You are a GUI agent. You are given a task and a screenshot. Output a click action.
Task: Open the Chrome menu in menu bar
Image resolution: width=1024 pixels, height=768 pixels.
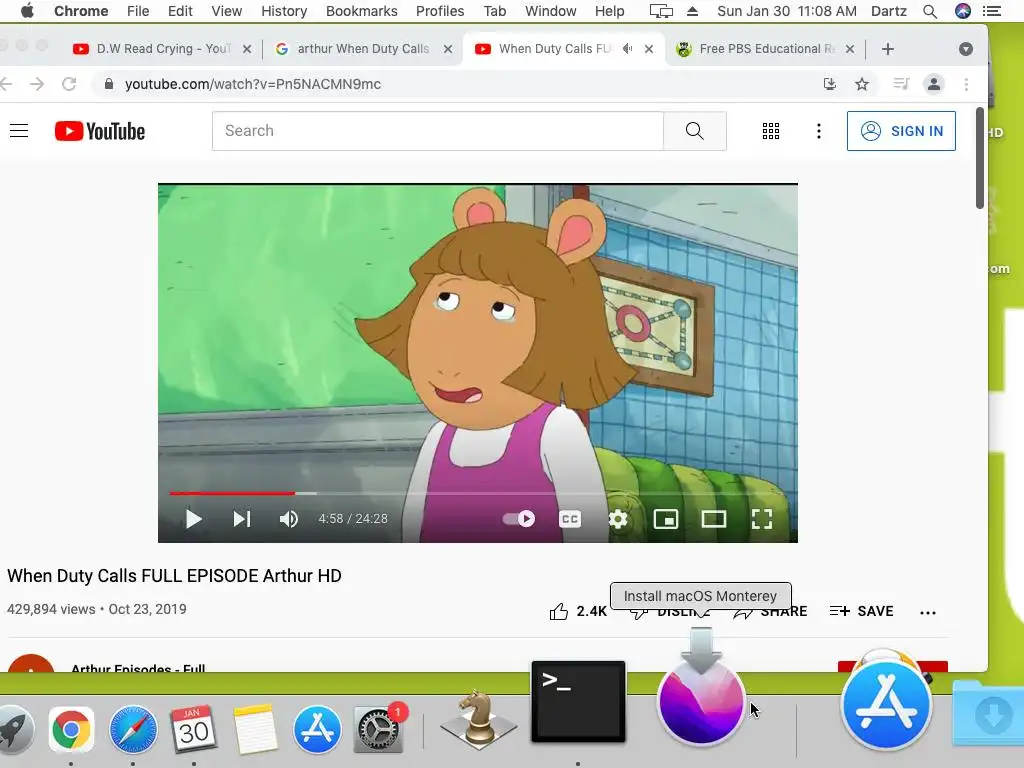81,11
